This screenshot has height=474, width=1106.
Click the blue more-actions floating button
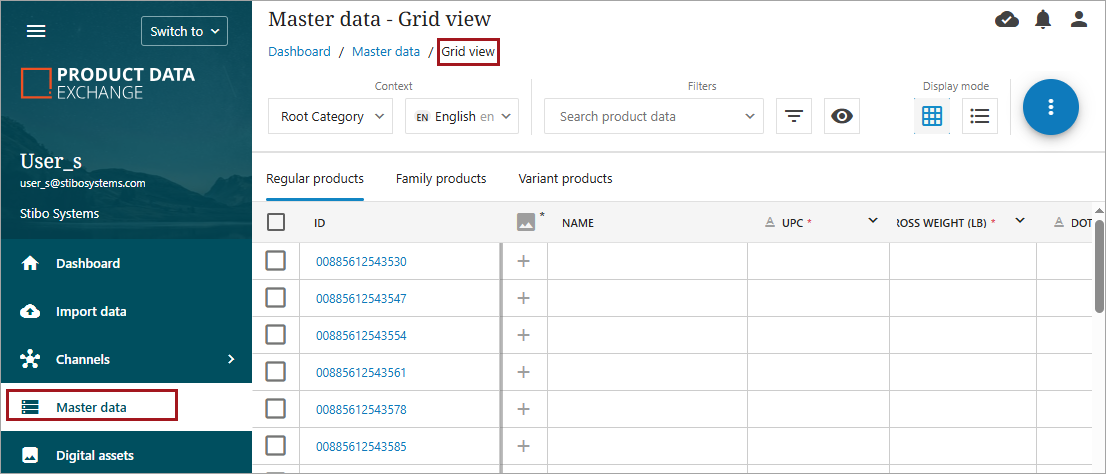click(1050, 106)
